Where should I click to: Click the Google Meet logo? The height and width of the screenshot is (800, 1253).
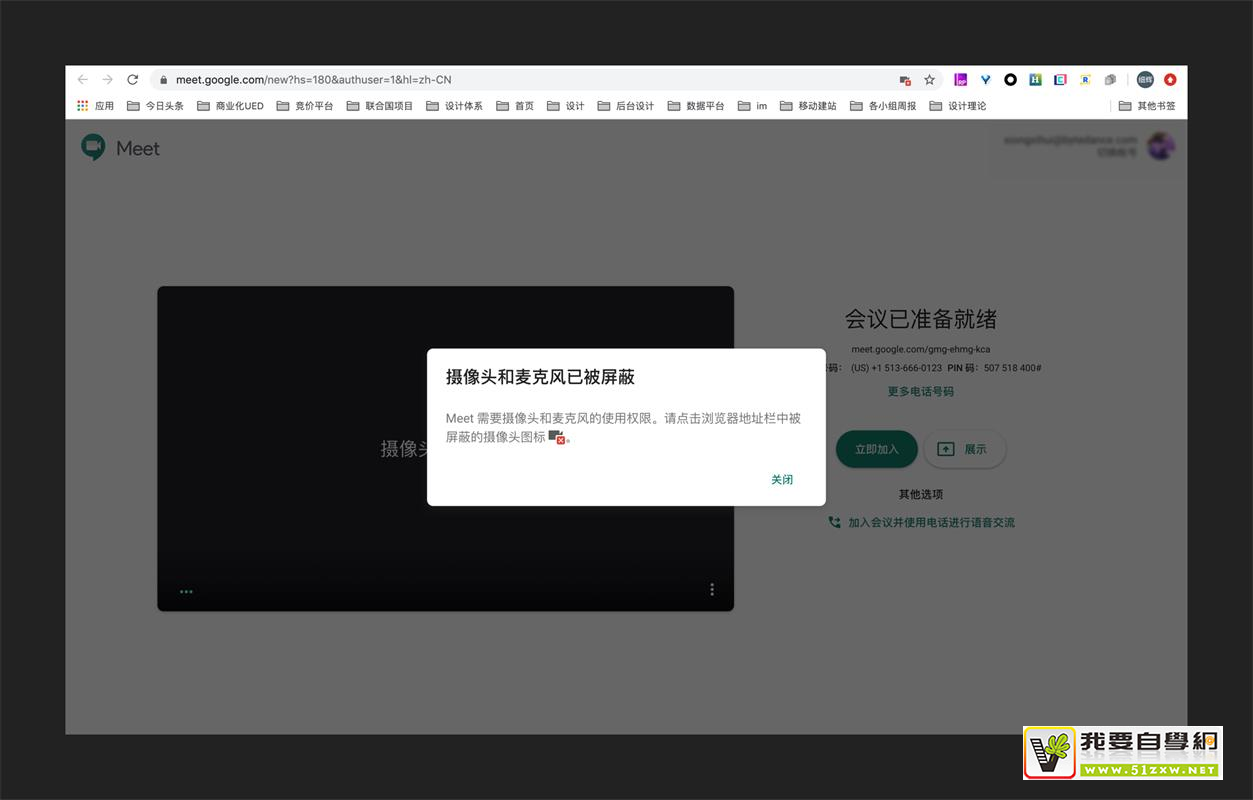121,148
